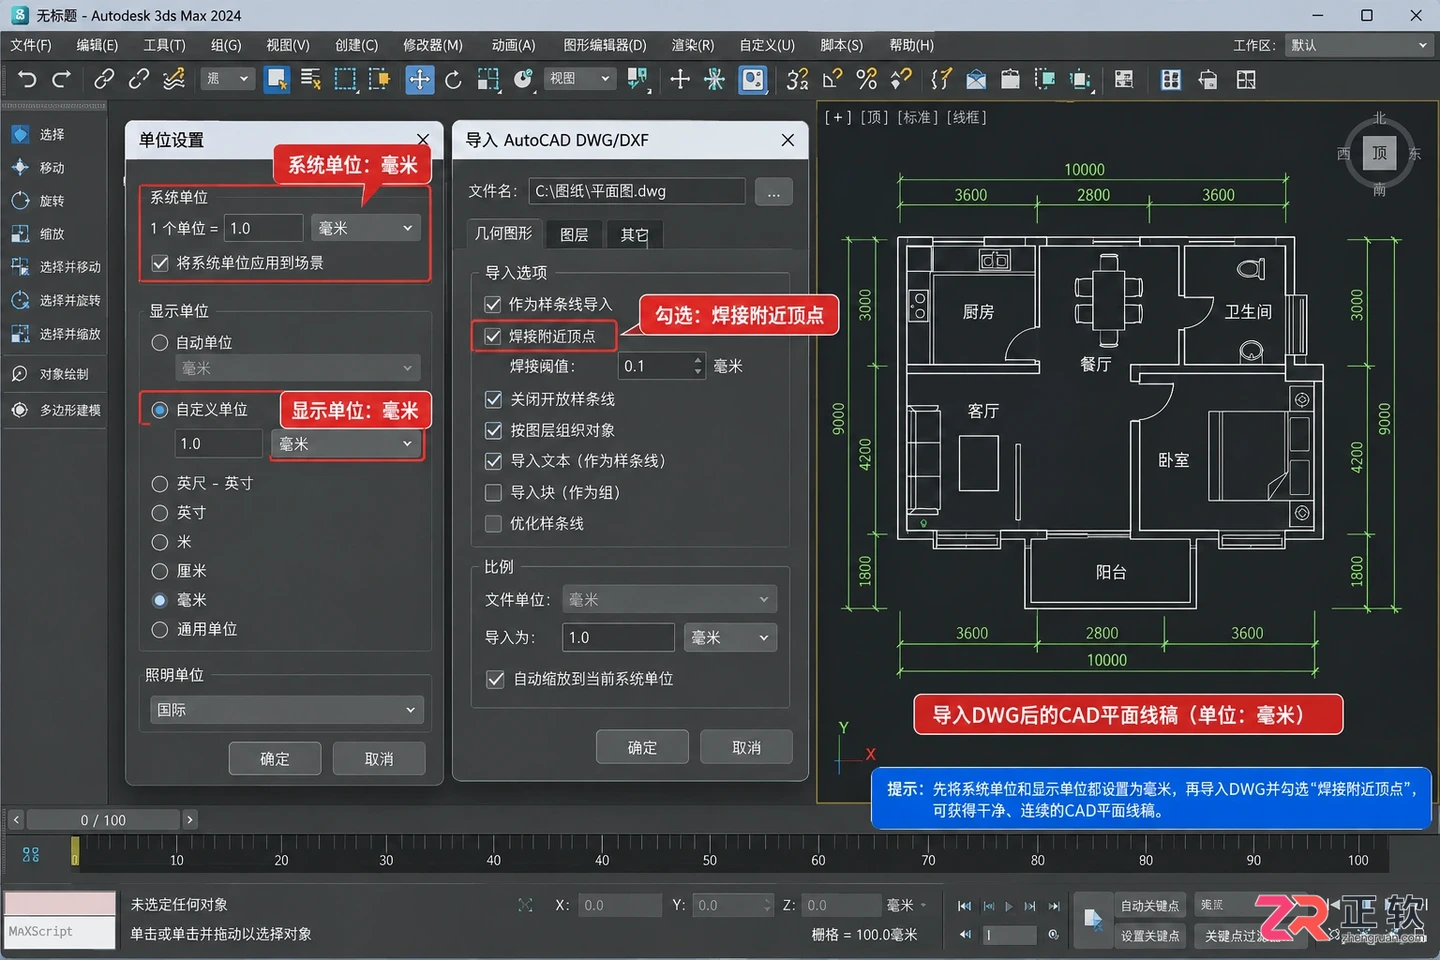
Task: Click the Bind to Space Warp icon
Action: [x=174, y=79]
